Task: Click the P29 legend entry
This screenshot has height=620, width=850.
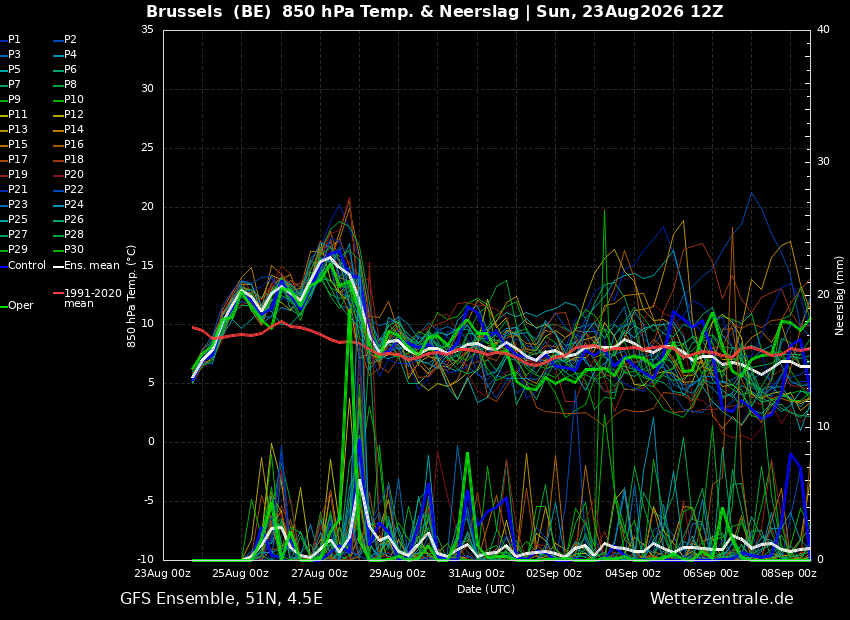Action: (x=14, y=249)
